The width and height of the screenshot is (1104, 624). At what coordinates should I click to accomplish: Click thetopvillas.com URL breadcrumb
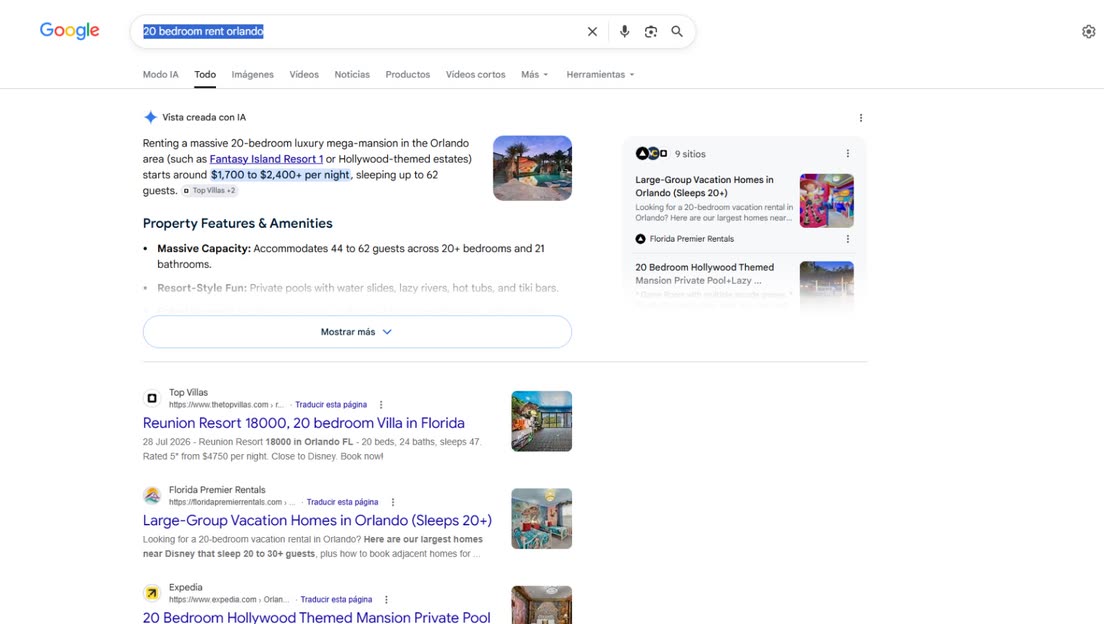[226, 405]
